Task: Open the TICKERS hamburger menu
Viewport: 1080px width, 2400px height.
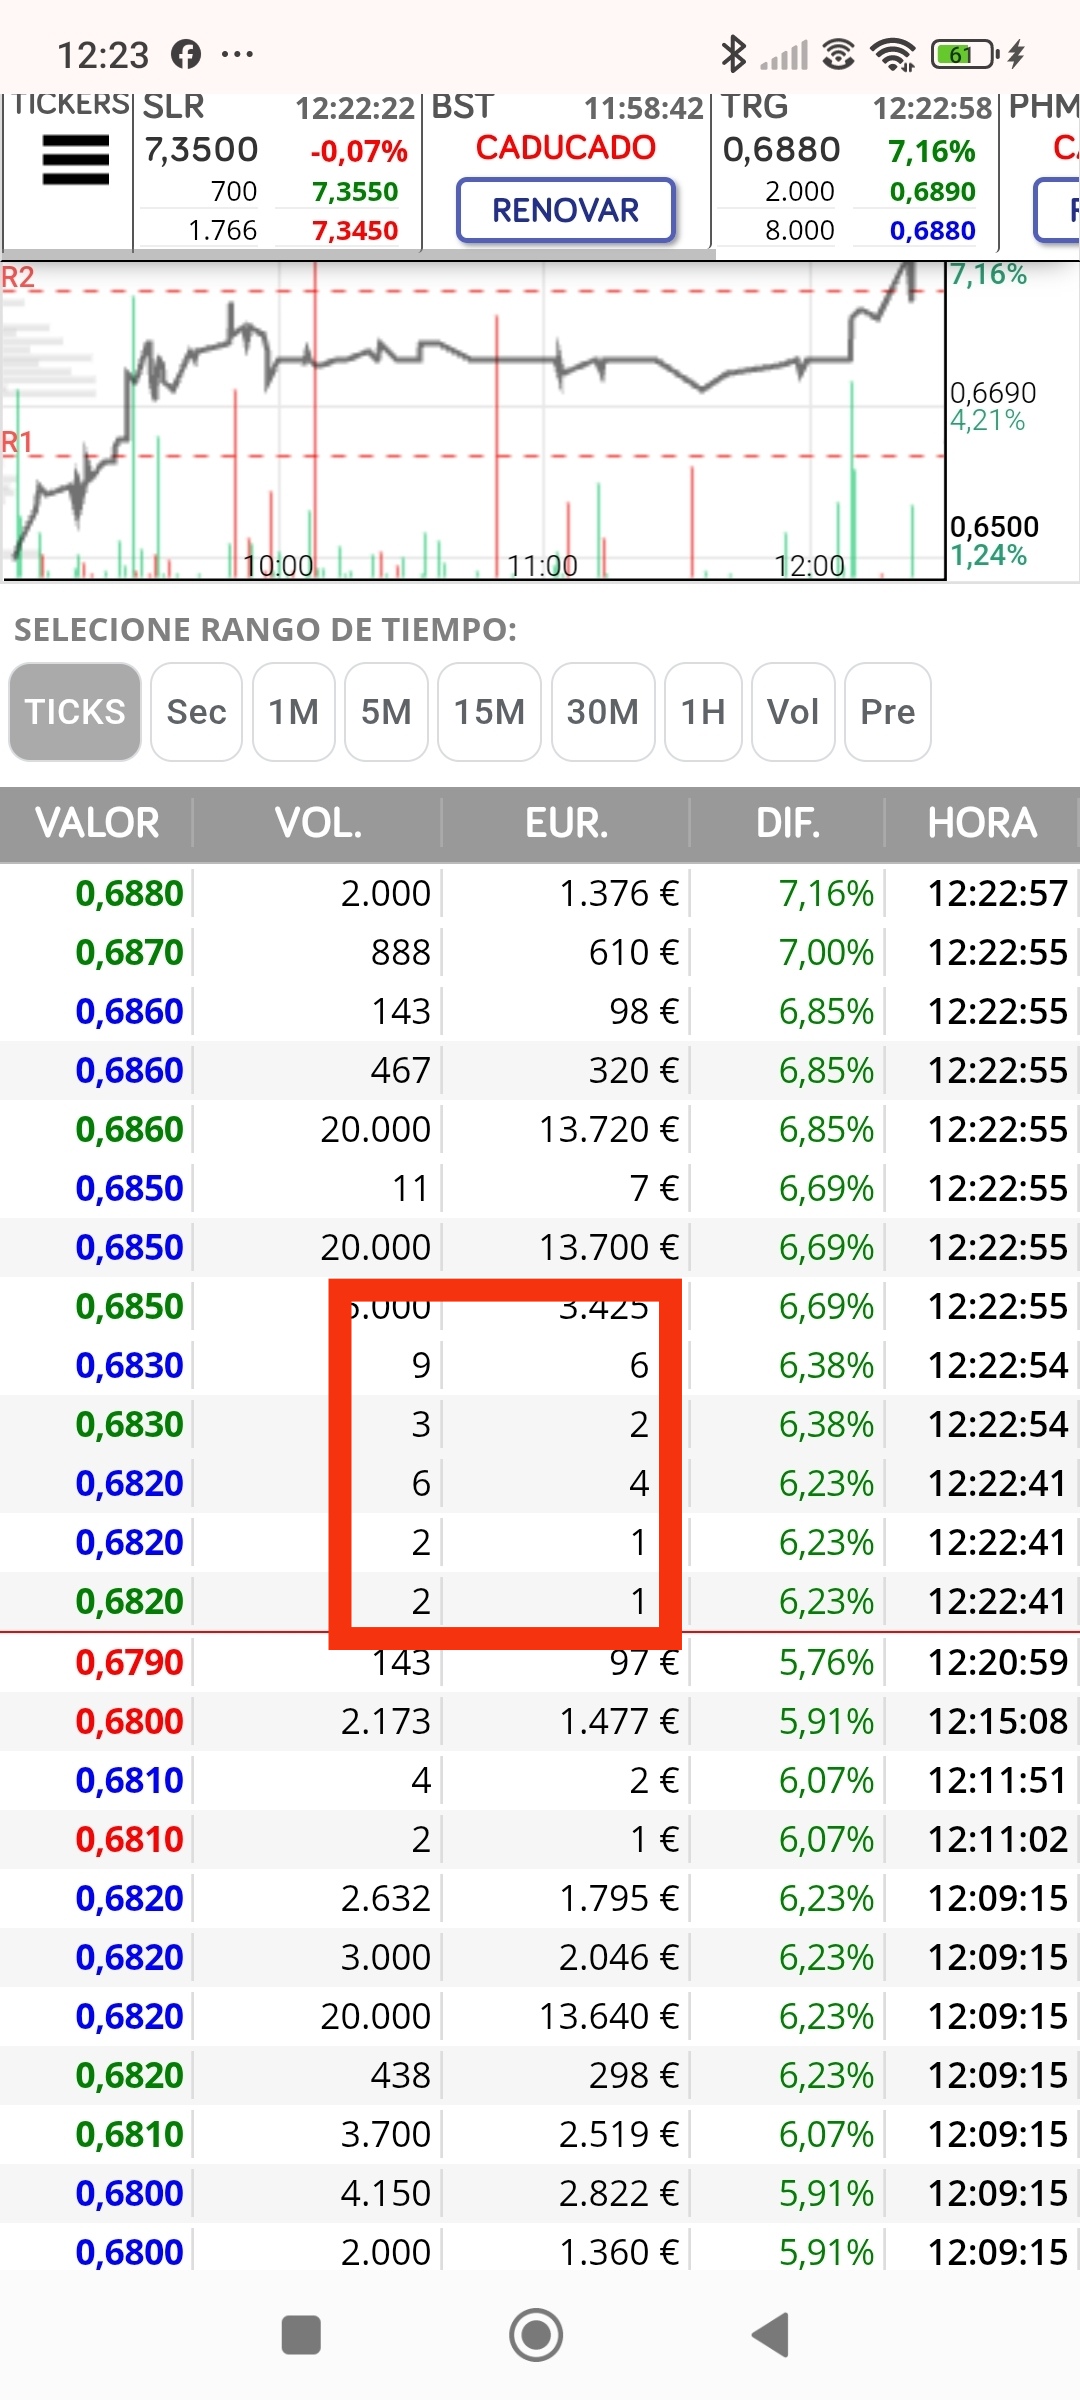Action: click(75, 160)
